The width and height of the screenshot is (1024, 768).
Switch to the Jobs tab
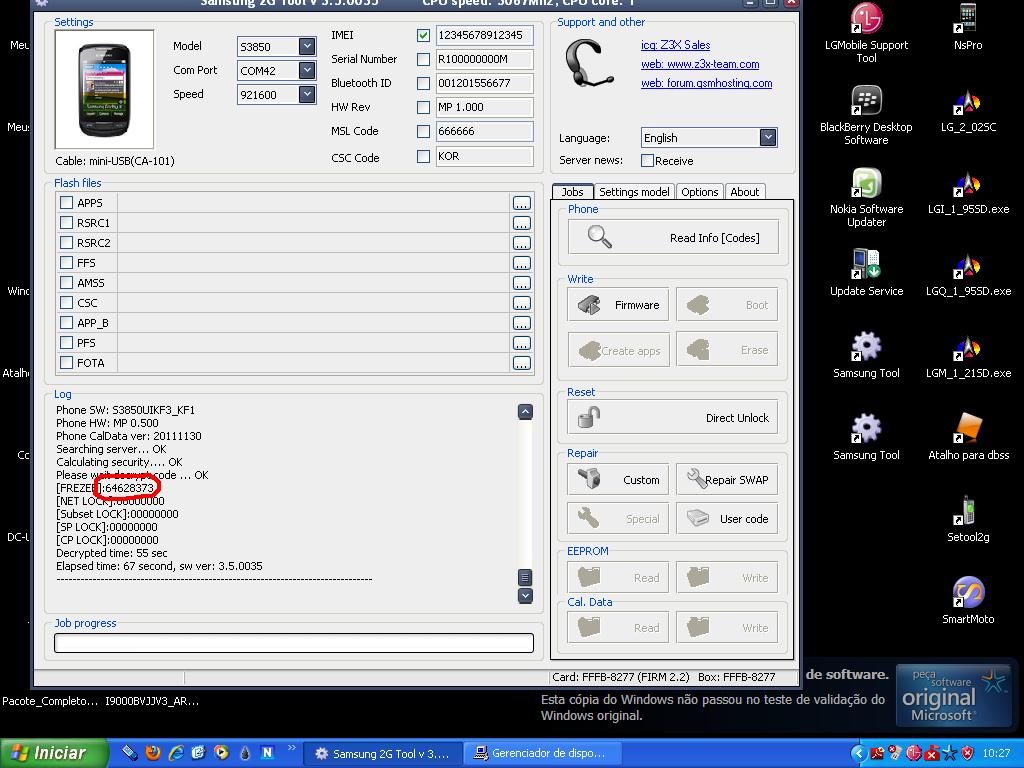(x=573, y=192)
